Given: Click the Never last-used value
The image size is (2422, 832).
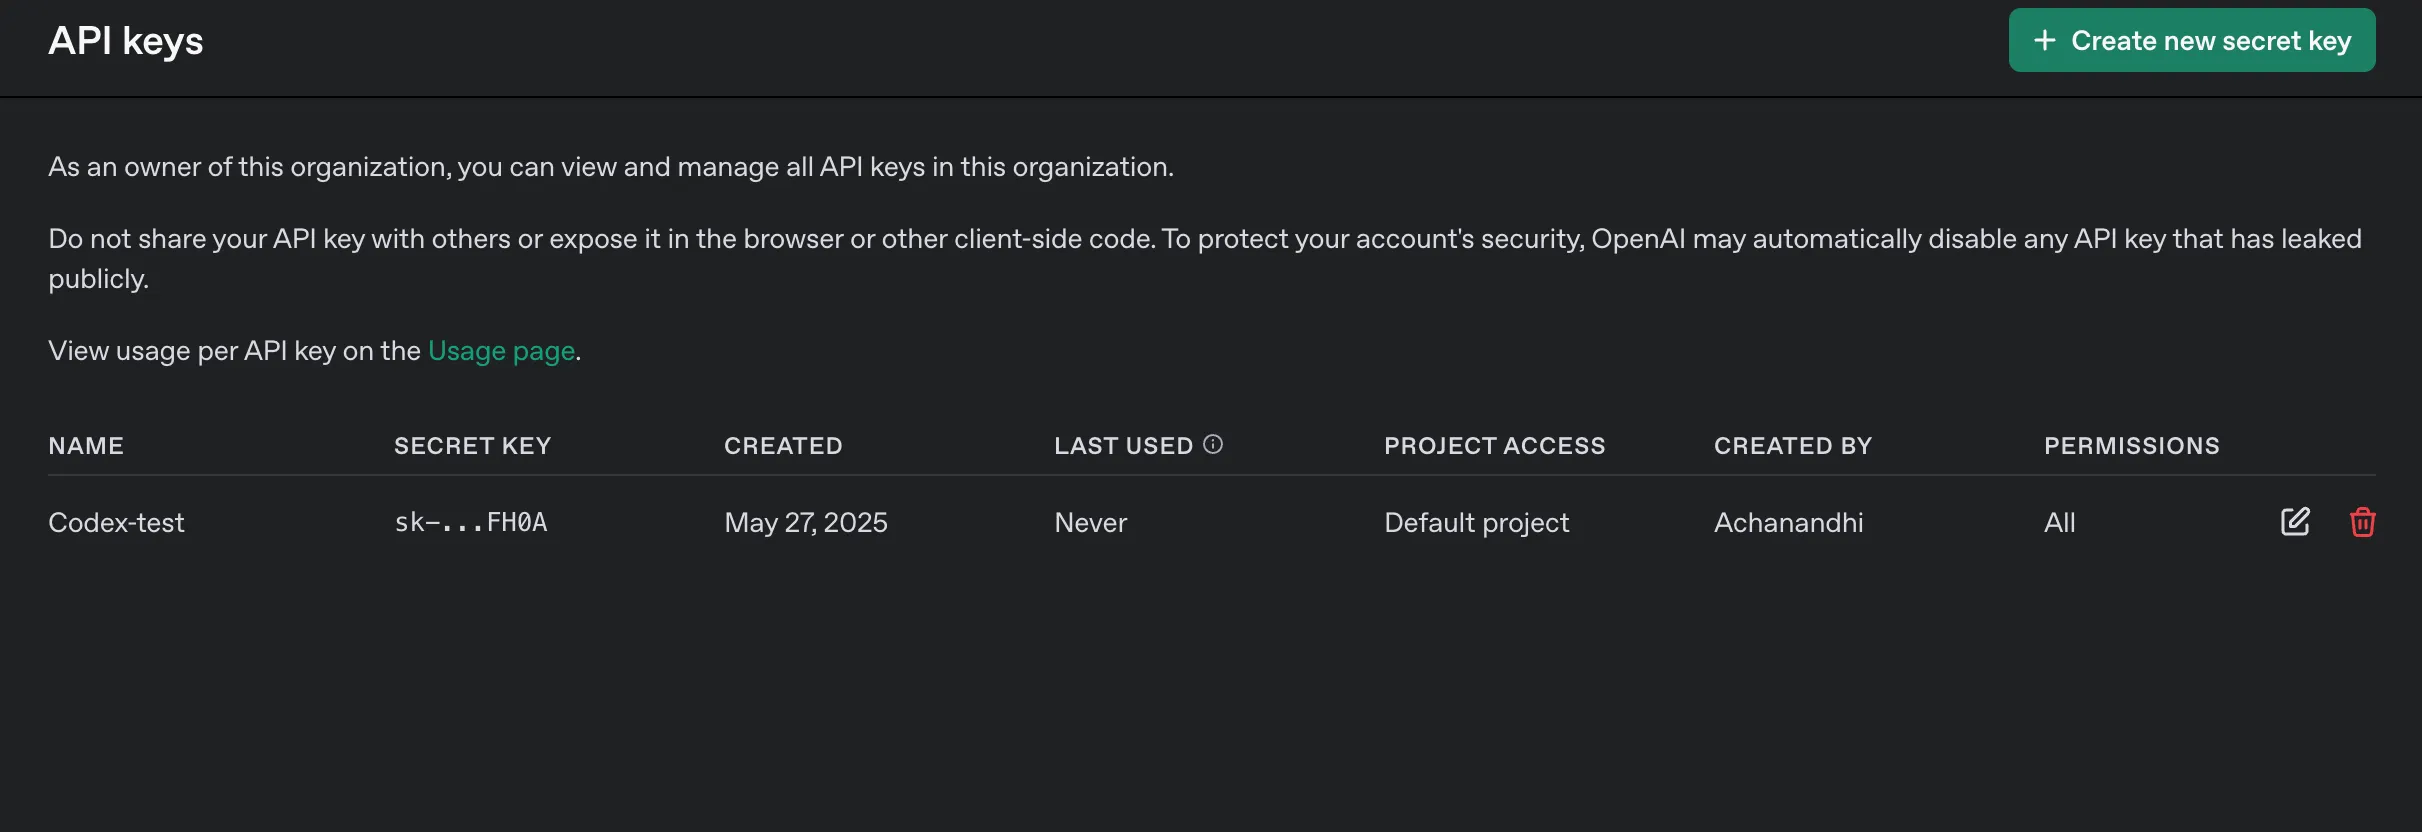Looking at the screenshot, I should (1090, 523).
